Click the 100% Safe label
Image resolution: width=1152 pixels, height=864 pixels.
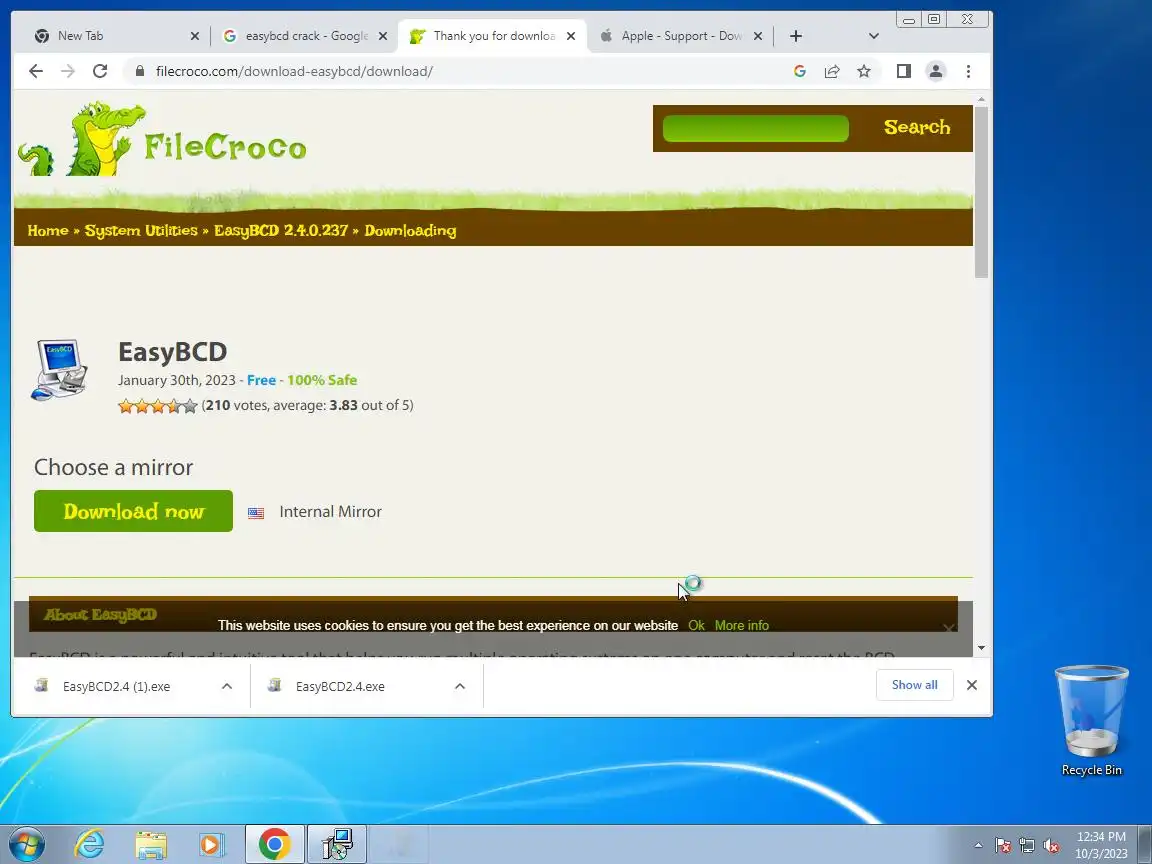(x=322, y=381)
